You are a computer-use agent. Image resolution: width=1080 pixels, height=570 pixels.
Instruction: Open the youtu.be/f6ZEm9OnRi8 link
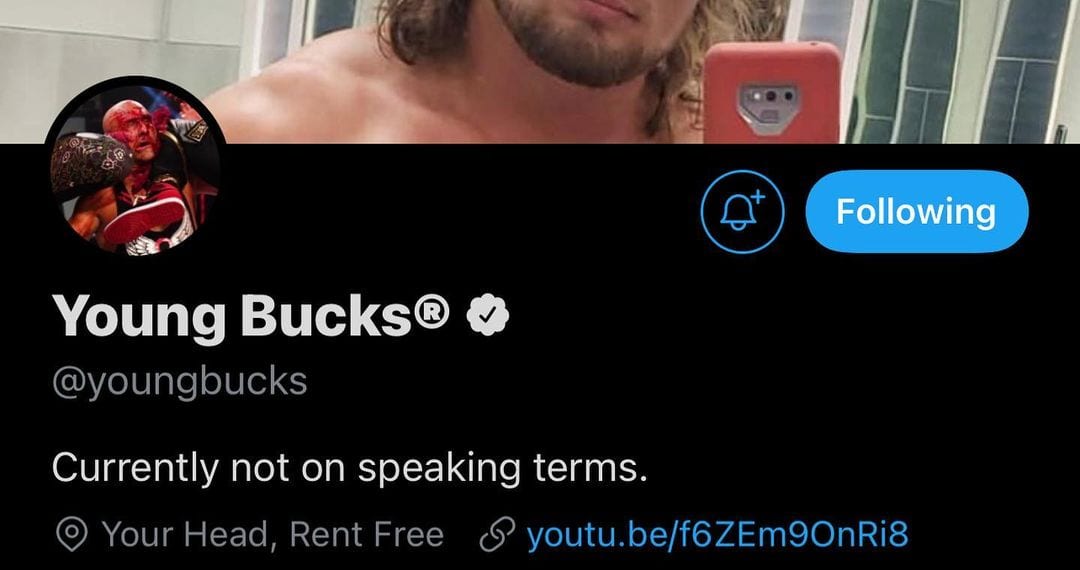tap(717, 534)
